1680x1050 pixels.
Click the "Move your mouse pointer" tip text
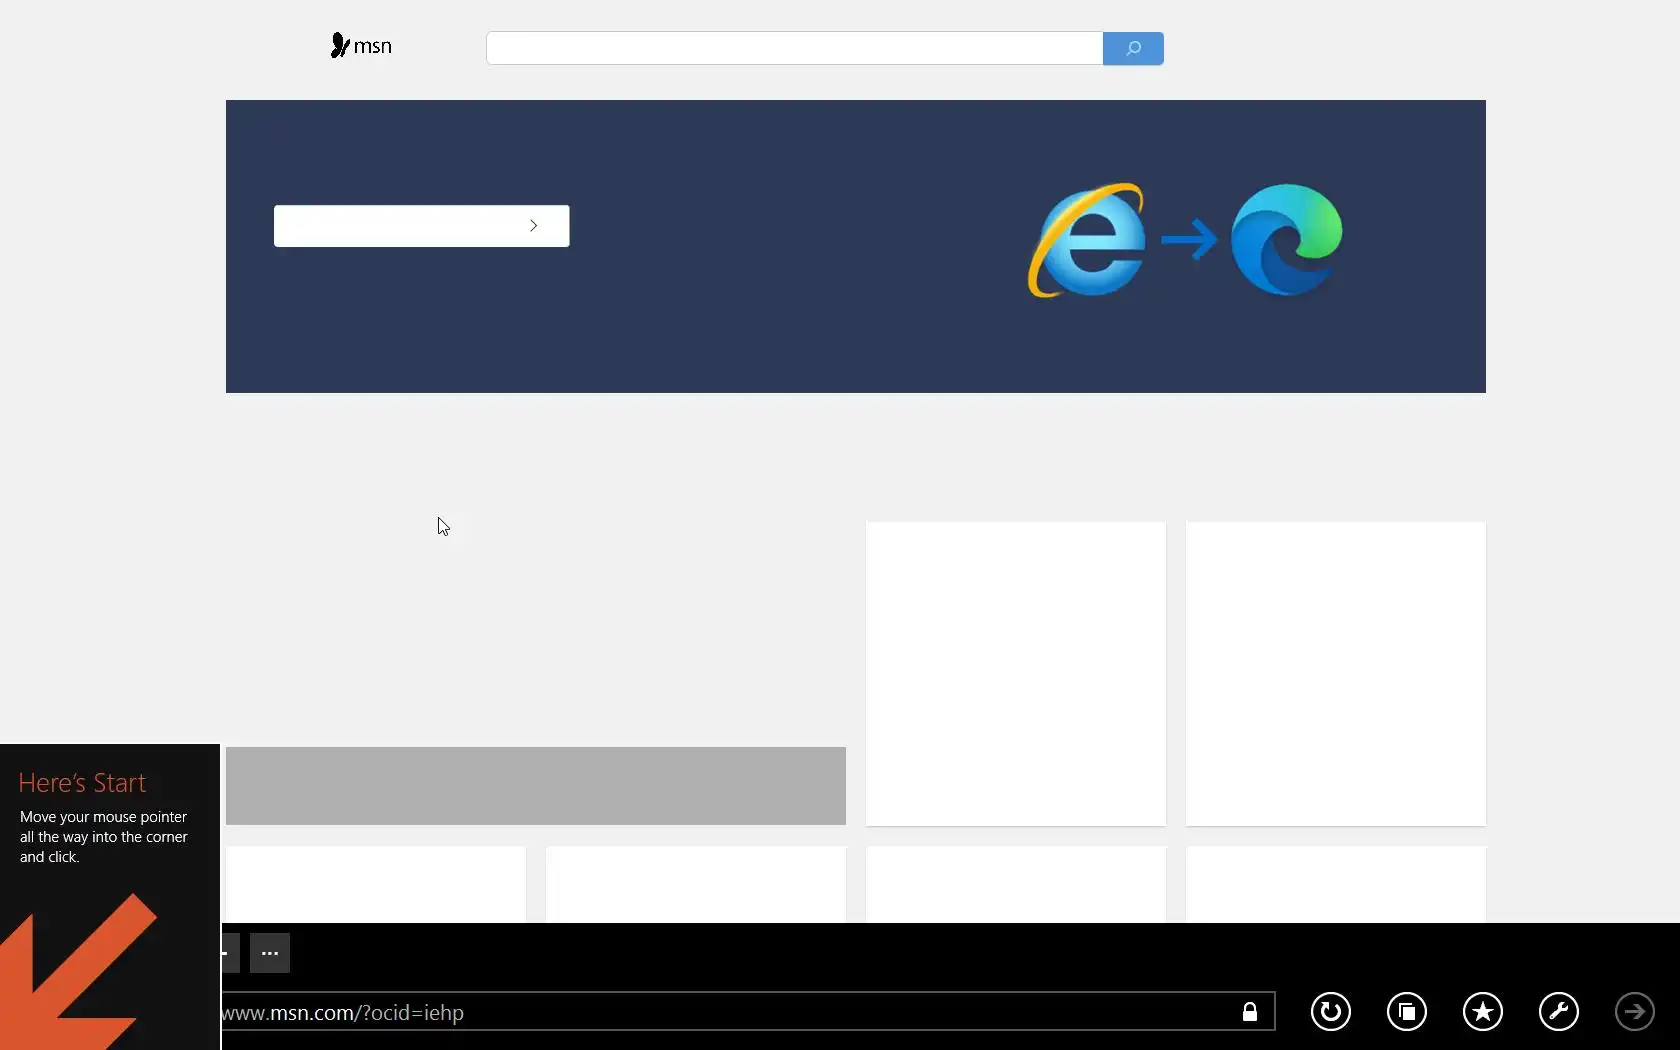(103, 837)
